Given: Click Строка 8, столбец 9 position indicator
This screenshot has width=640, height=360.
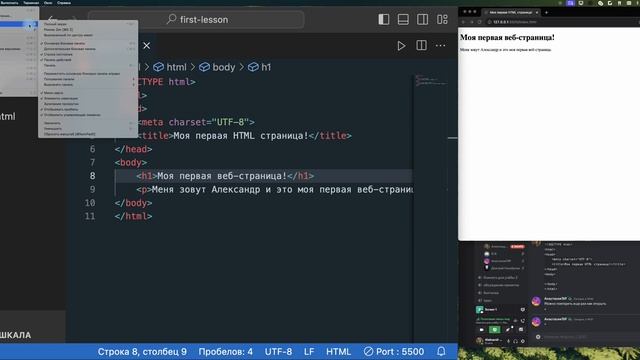Looking at the screenshot, I should click(142, 351).
